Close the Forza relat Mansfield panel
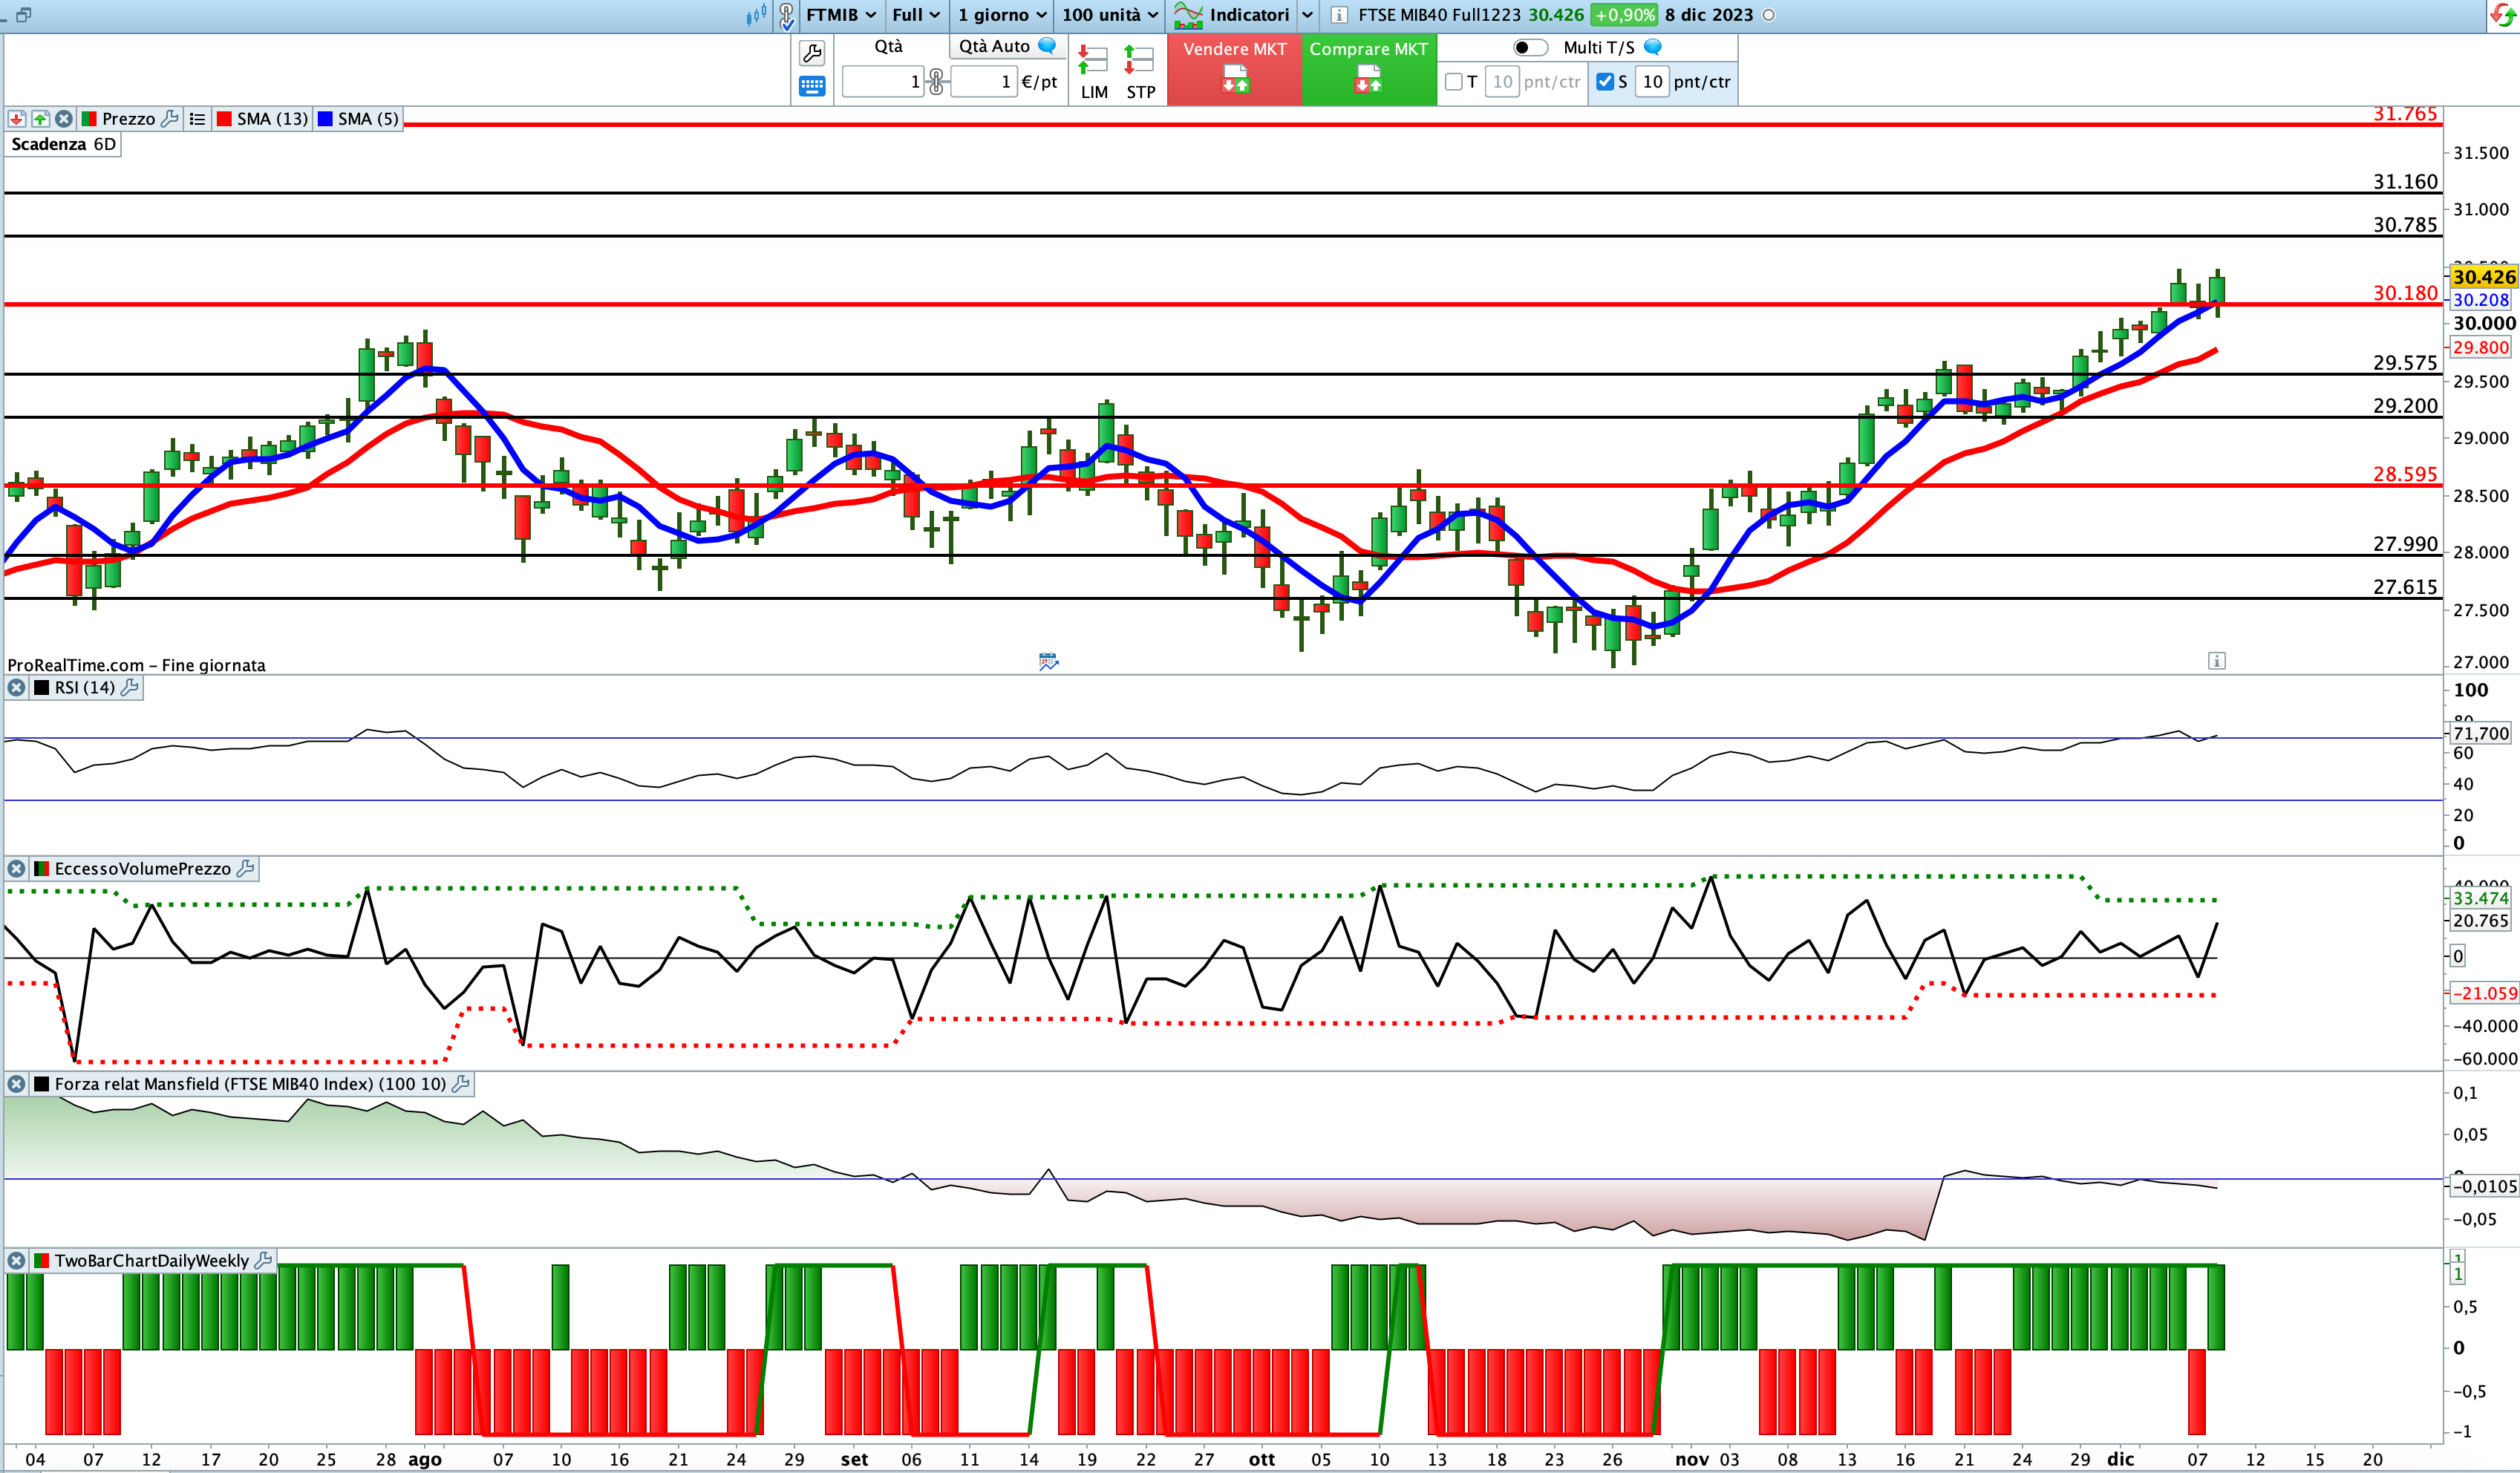The width and height of the screenshot is (2520, 1473). pos(16,1084)
